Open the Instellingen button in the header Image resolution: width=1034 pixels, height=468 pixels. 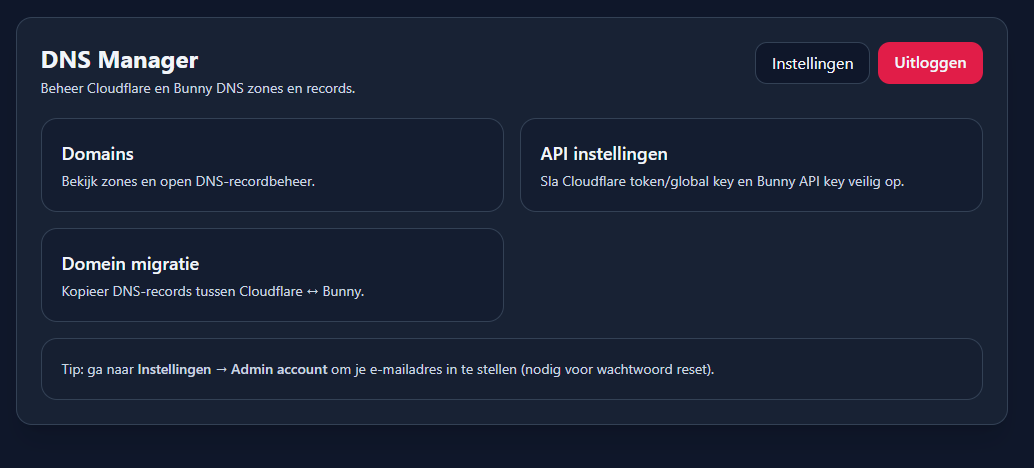[812, 63]
